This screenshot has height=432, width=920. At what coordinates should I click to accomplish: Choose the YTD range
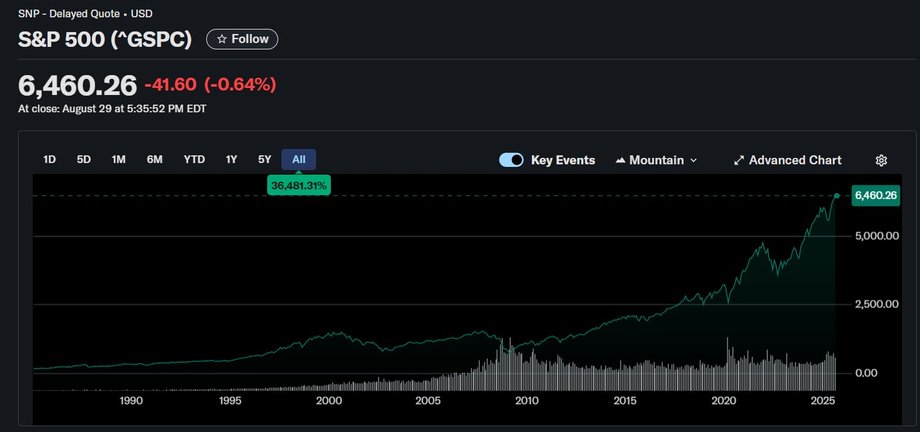[194, 160]
